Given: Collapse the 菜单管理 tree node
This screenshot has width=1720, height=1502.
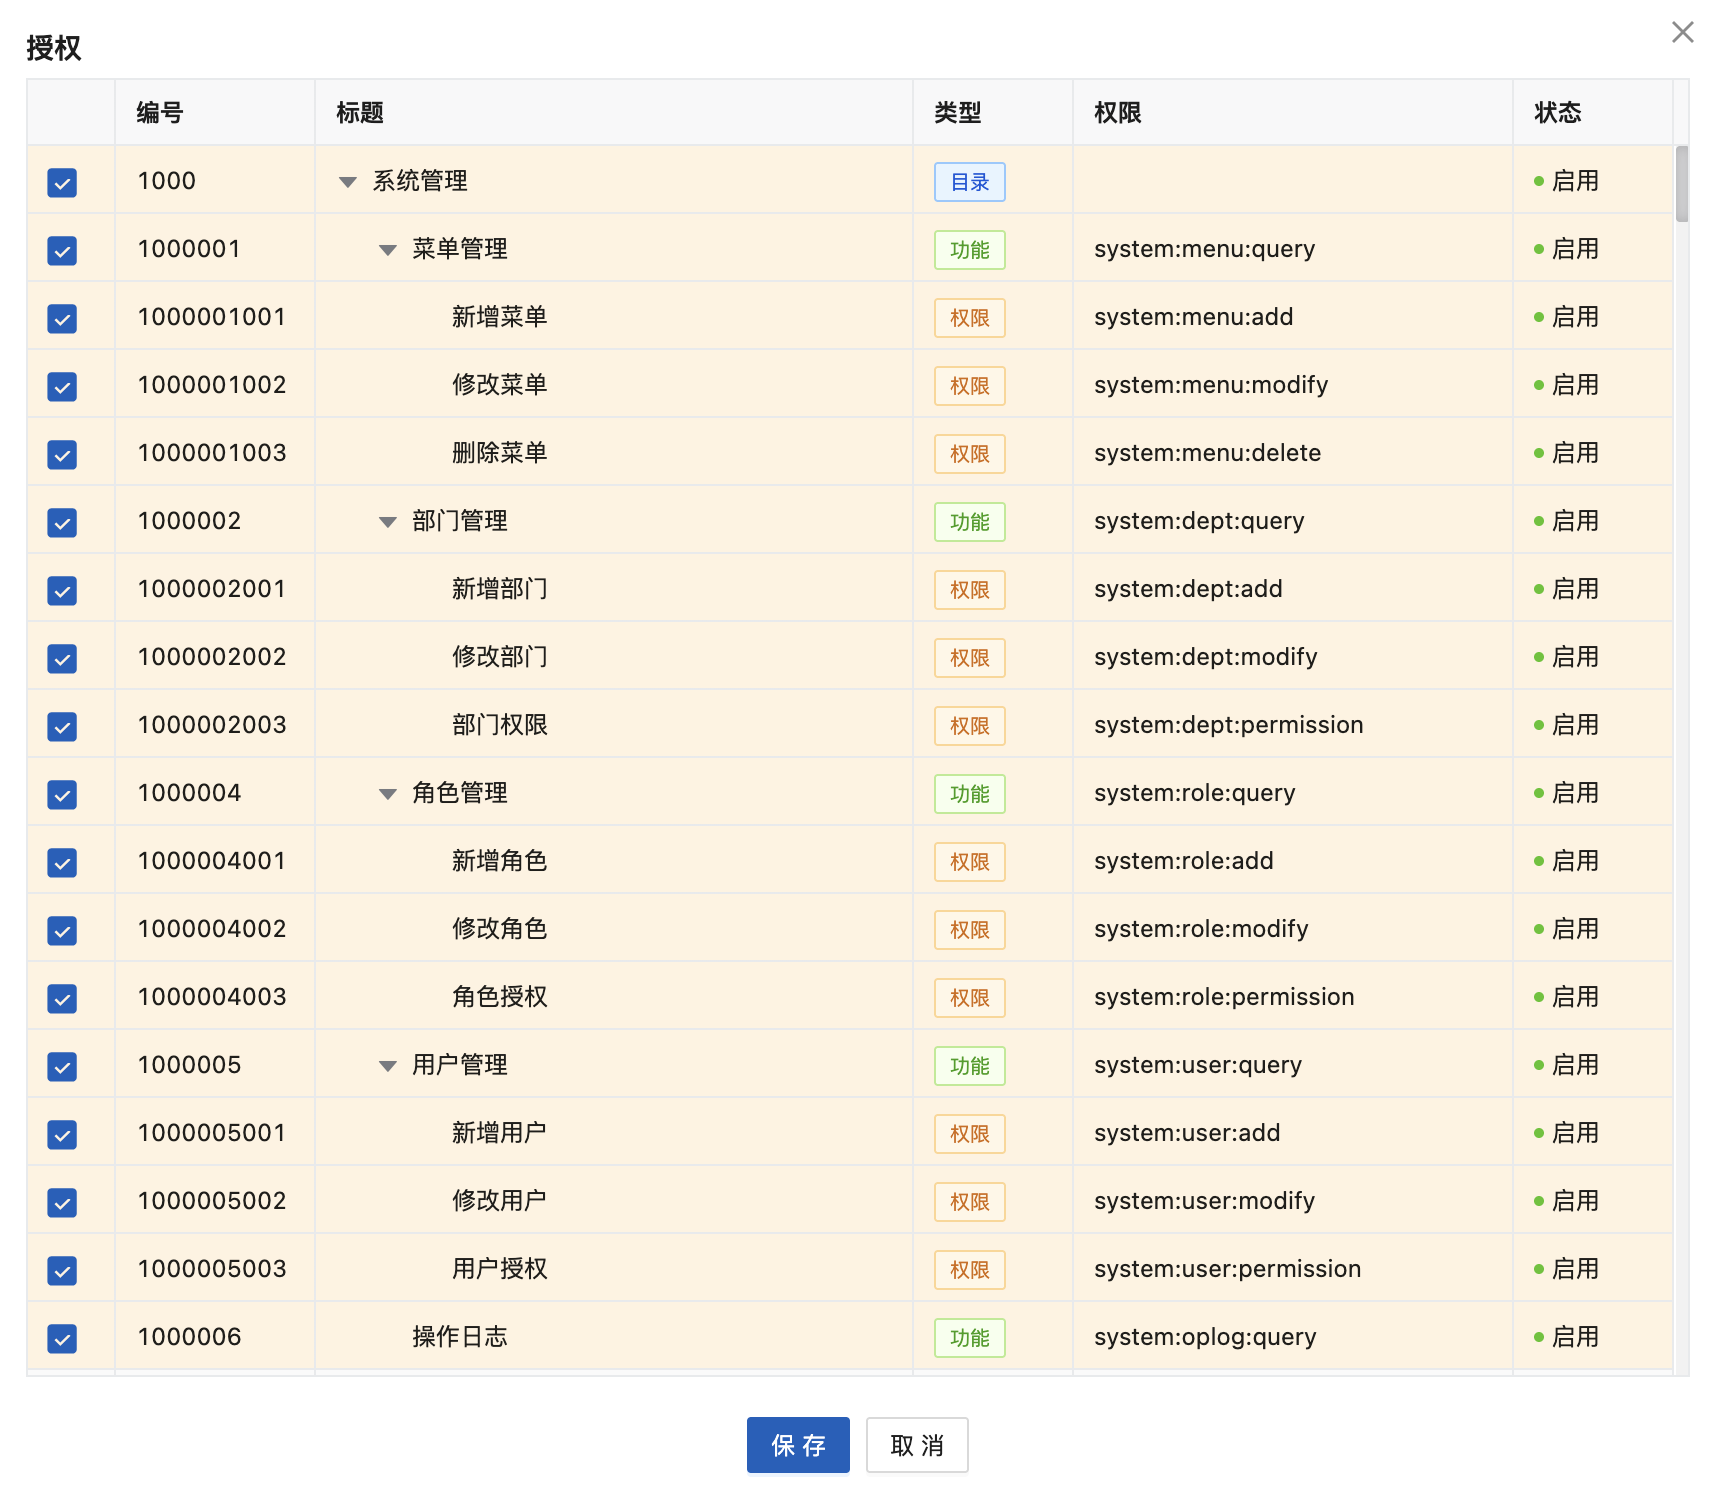Looking at the screenshot, I should pos(388,250).
